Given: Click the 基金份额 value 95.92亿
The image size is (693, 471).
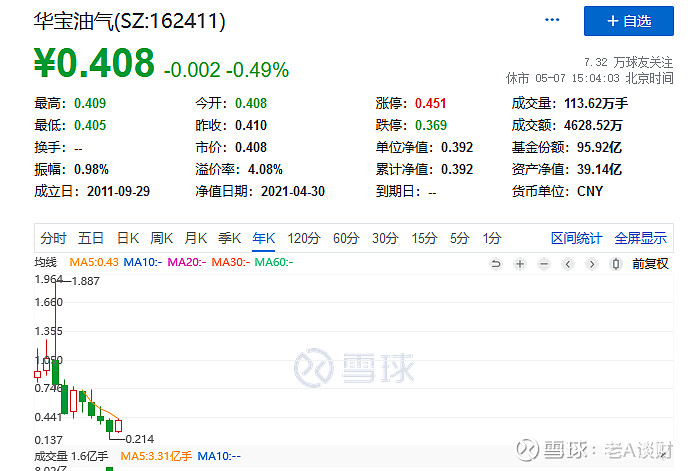Looking at the screenshot, I should click(599, 147).
